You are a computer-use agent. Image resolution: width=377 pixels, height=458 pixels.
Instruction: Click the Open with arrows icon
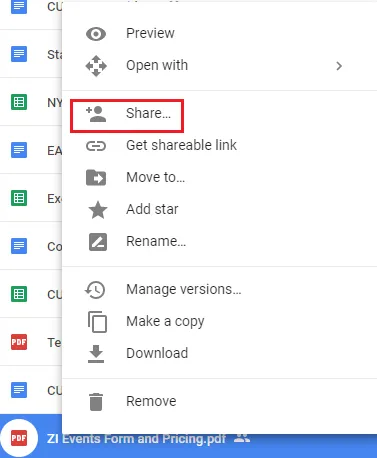pyautogui.click(x=96, y=66)
